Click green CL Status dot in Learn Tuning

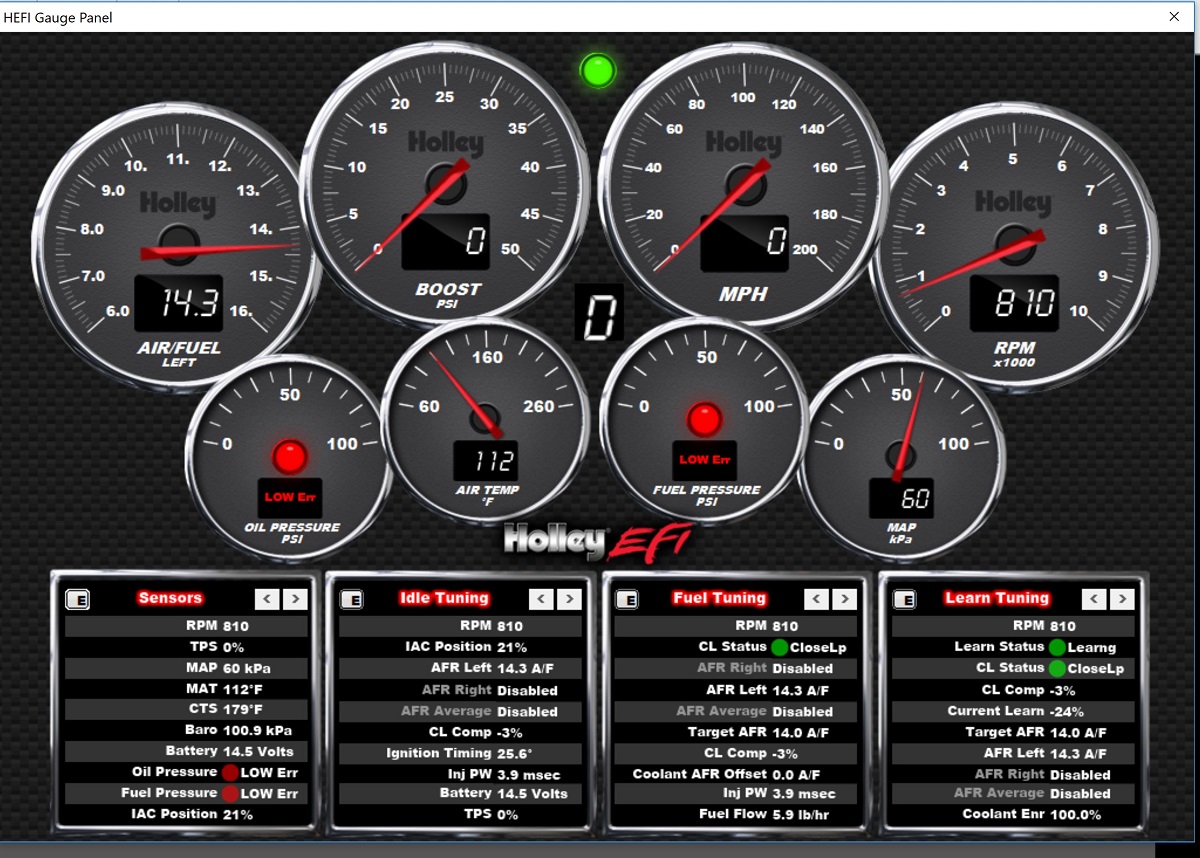click(x=1057, y=668)
